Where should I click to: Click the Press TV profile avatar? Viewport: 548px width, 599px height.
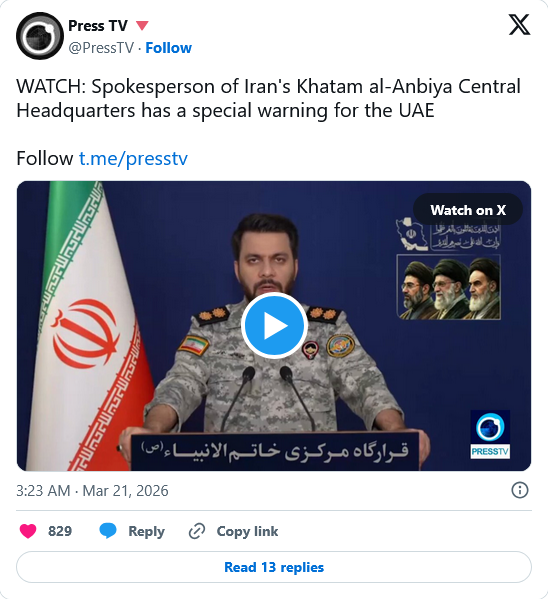(40, 36)
